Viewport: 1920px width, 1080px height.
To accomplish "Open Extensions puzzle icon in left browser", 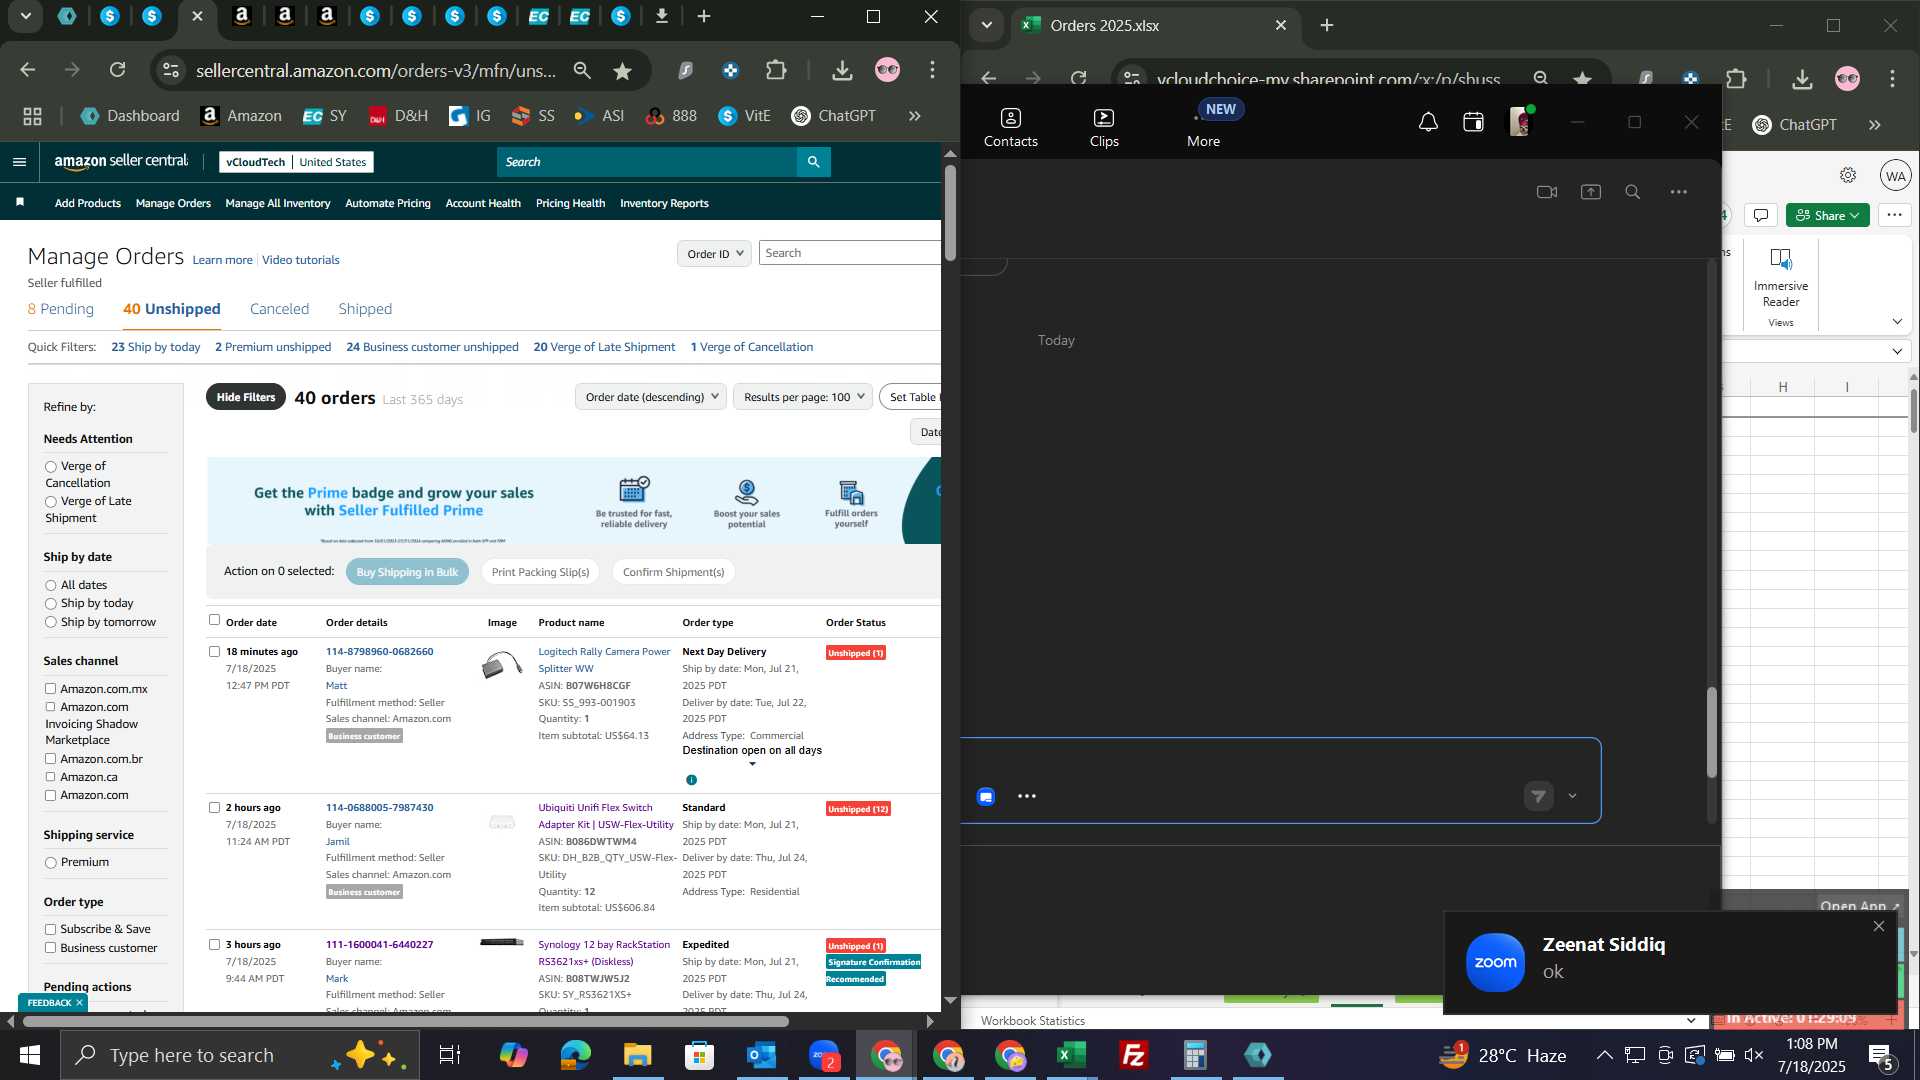I will tap(776, 70).
